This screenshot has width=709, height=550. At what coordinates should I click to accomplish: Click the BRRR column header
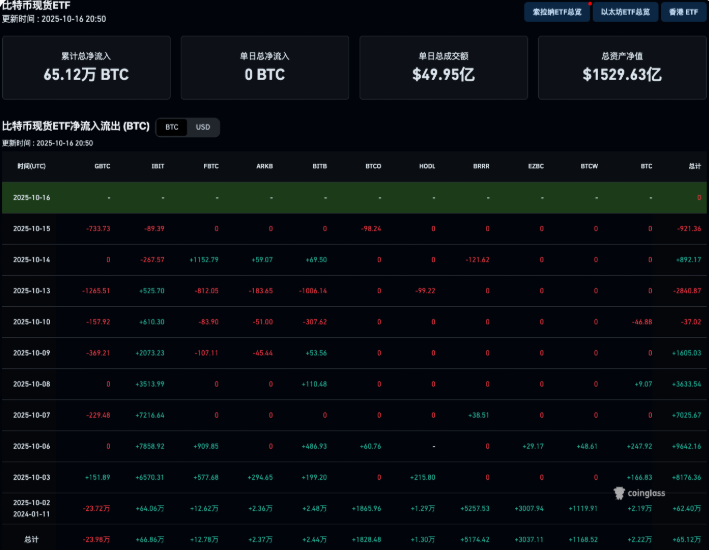(x=482, y=166)
